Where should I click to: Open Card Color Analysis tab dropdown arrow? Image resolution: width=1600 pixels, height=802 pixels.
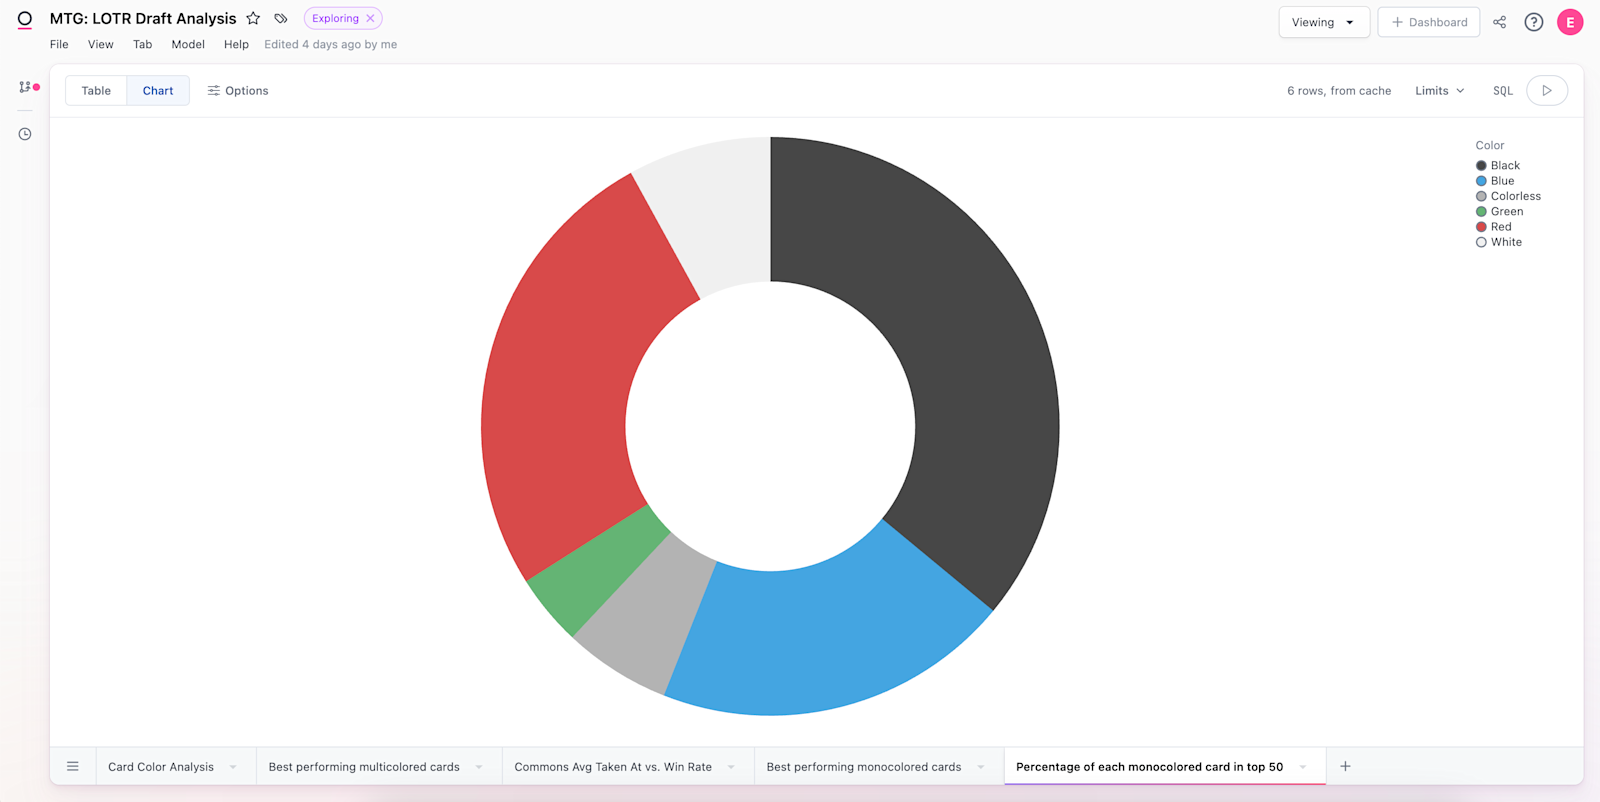233,767
